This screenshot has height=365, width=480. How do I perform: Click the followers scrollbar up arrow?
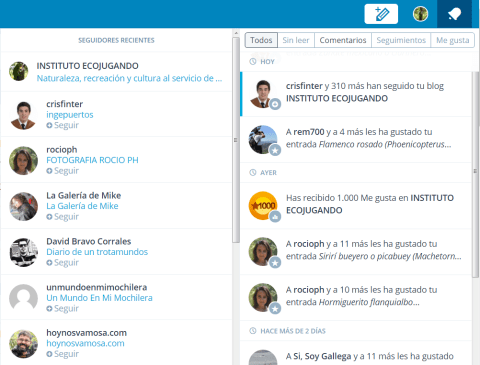pos(236,33)
